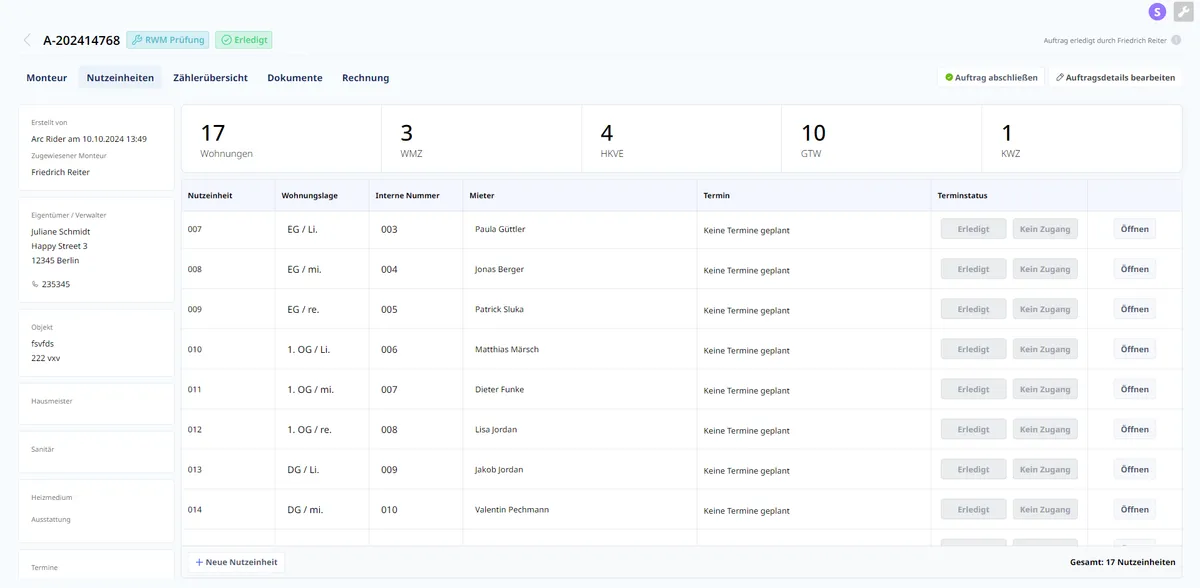
Task: Go to the Rechnung tab
Action: 365,78
